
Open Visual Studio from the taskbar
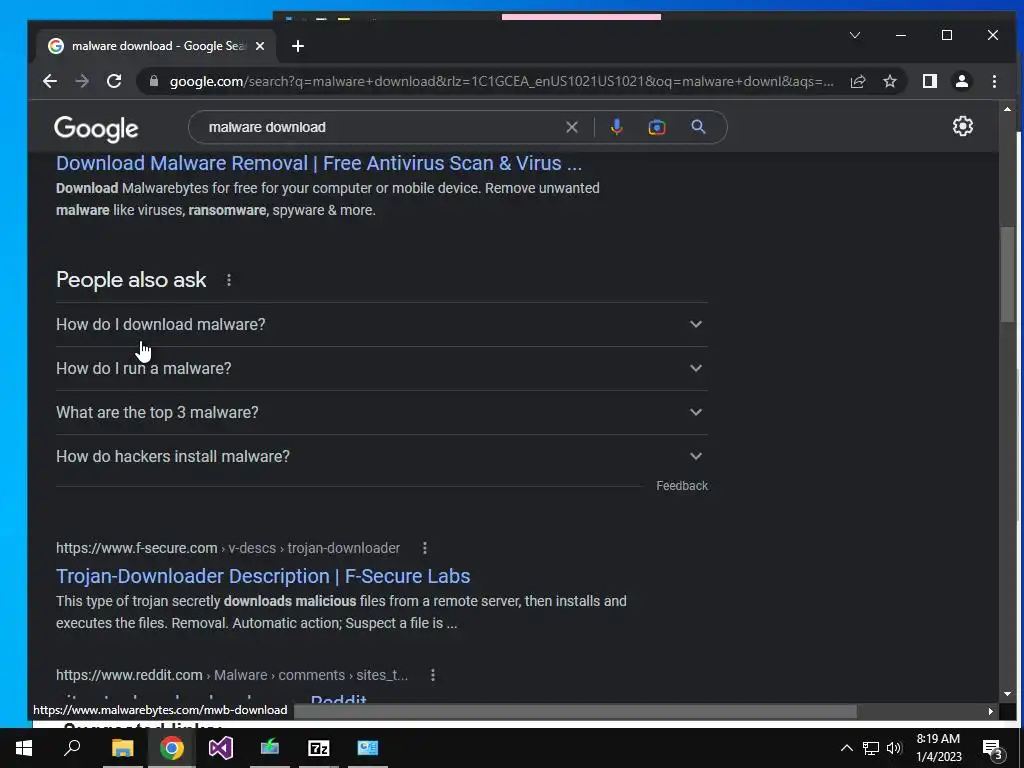pyautogui.click(x=221, y=748)
